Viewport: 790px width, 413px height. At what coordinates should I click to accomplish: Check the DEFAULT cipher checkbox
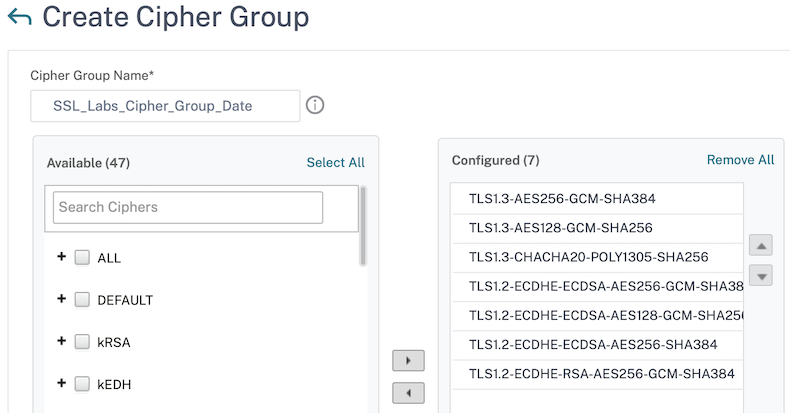82,300
